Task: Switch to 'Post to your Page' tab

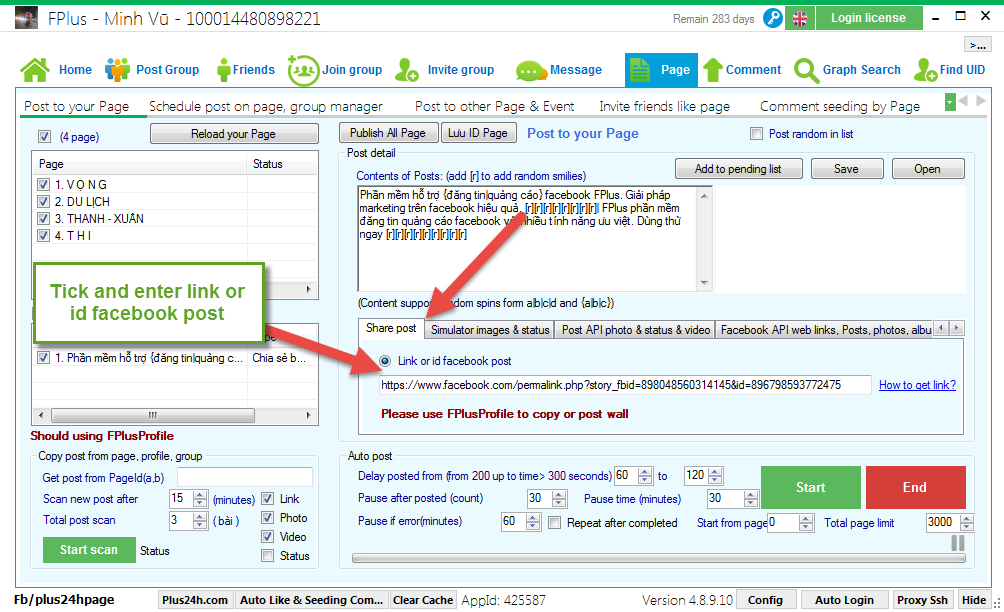Action: pyautogui.click(x=77, y=106)
